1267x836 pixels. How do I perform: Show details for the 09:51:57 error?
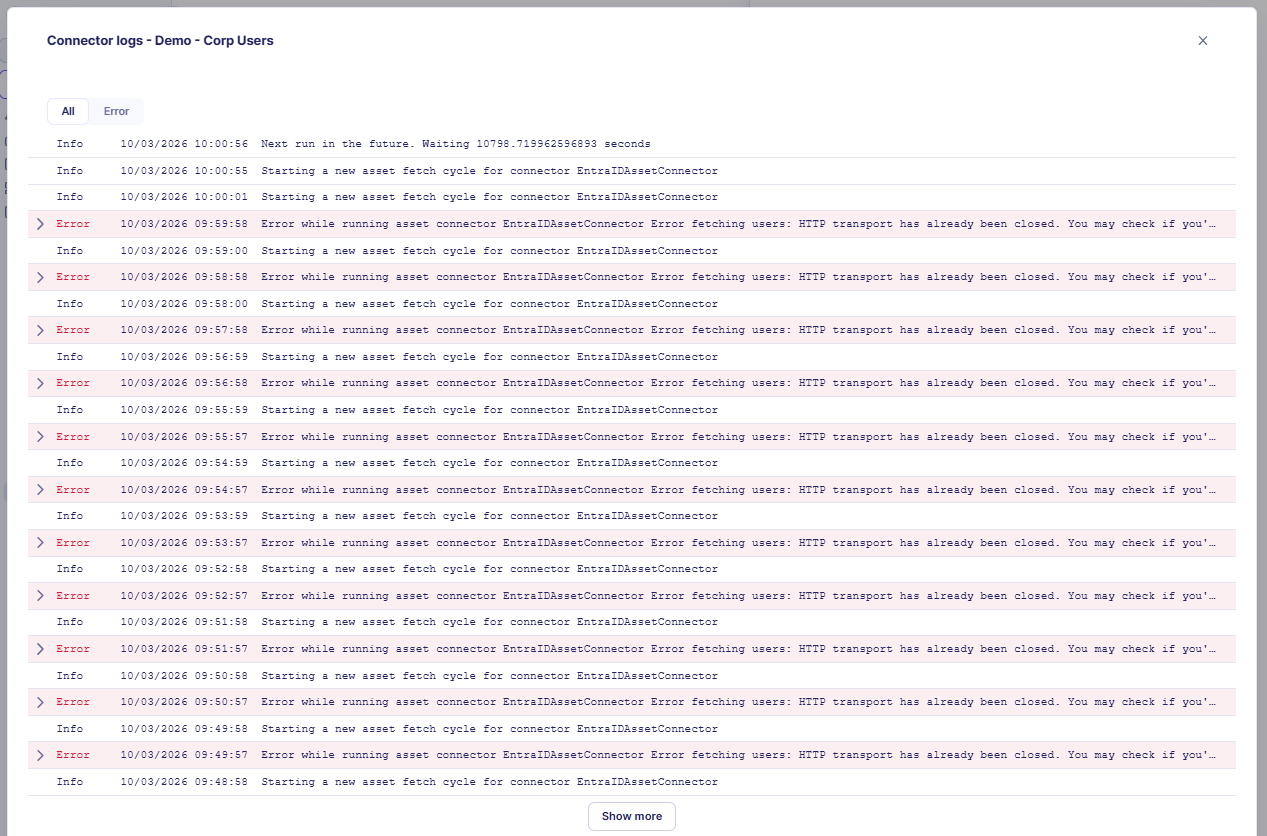coord(40,649)
